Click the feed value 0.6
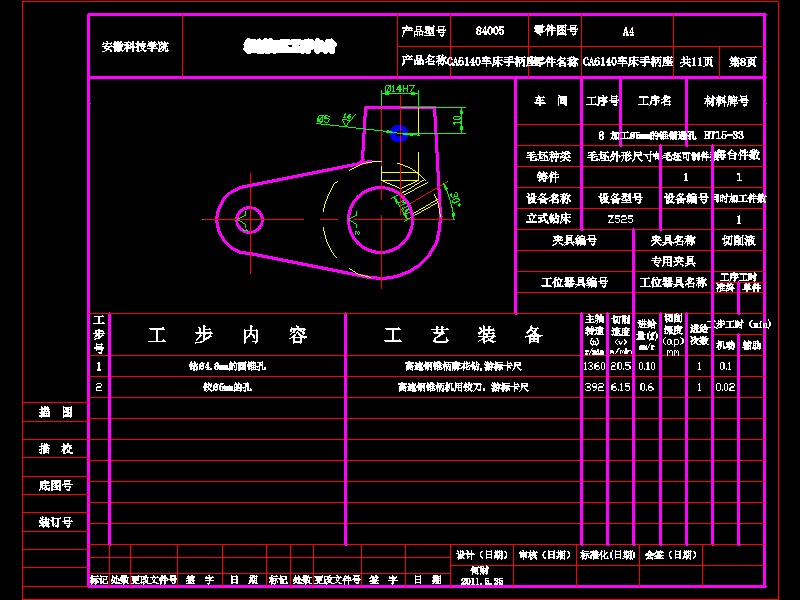 pyautogui.click(x=646, y=387)
